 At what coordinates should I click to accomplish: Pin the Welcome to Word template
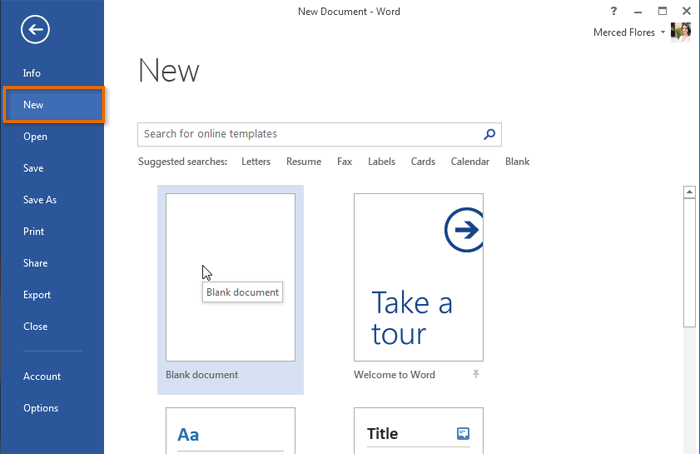point(476,375)
